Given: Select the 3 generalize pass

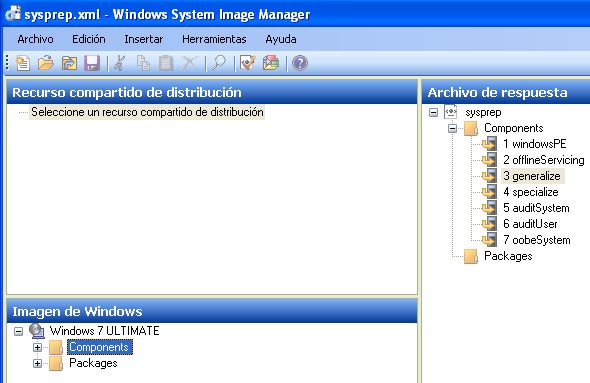Looking at the screenshot, I should [x=532, y=176].
